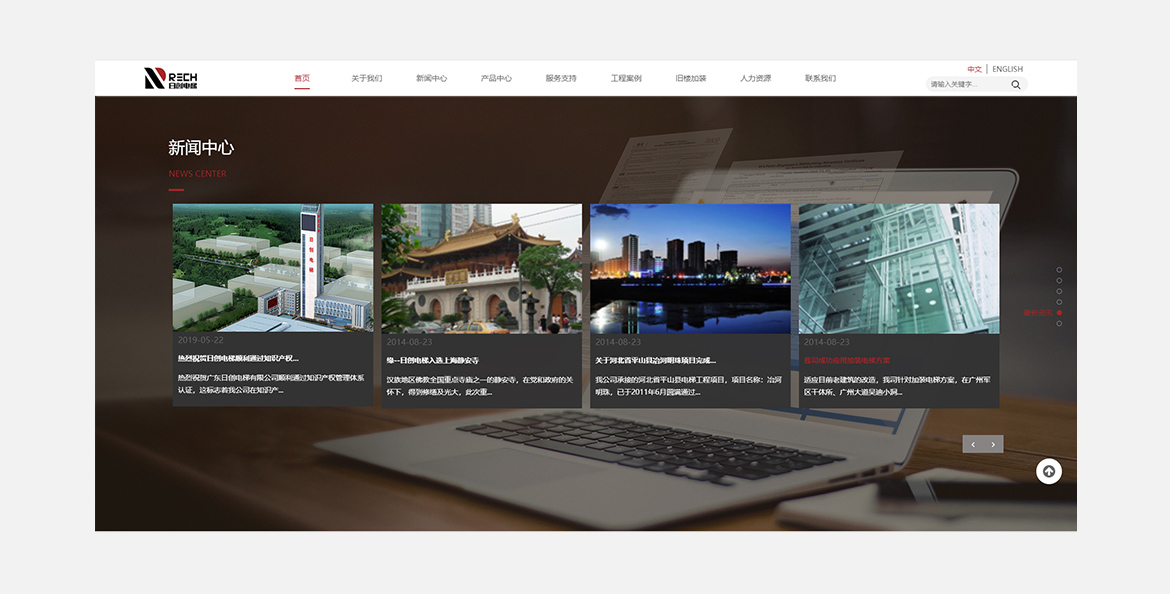Advance to next news carousel slide
Viewport: 1170px width, 594px height.
click(993, 444)
